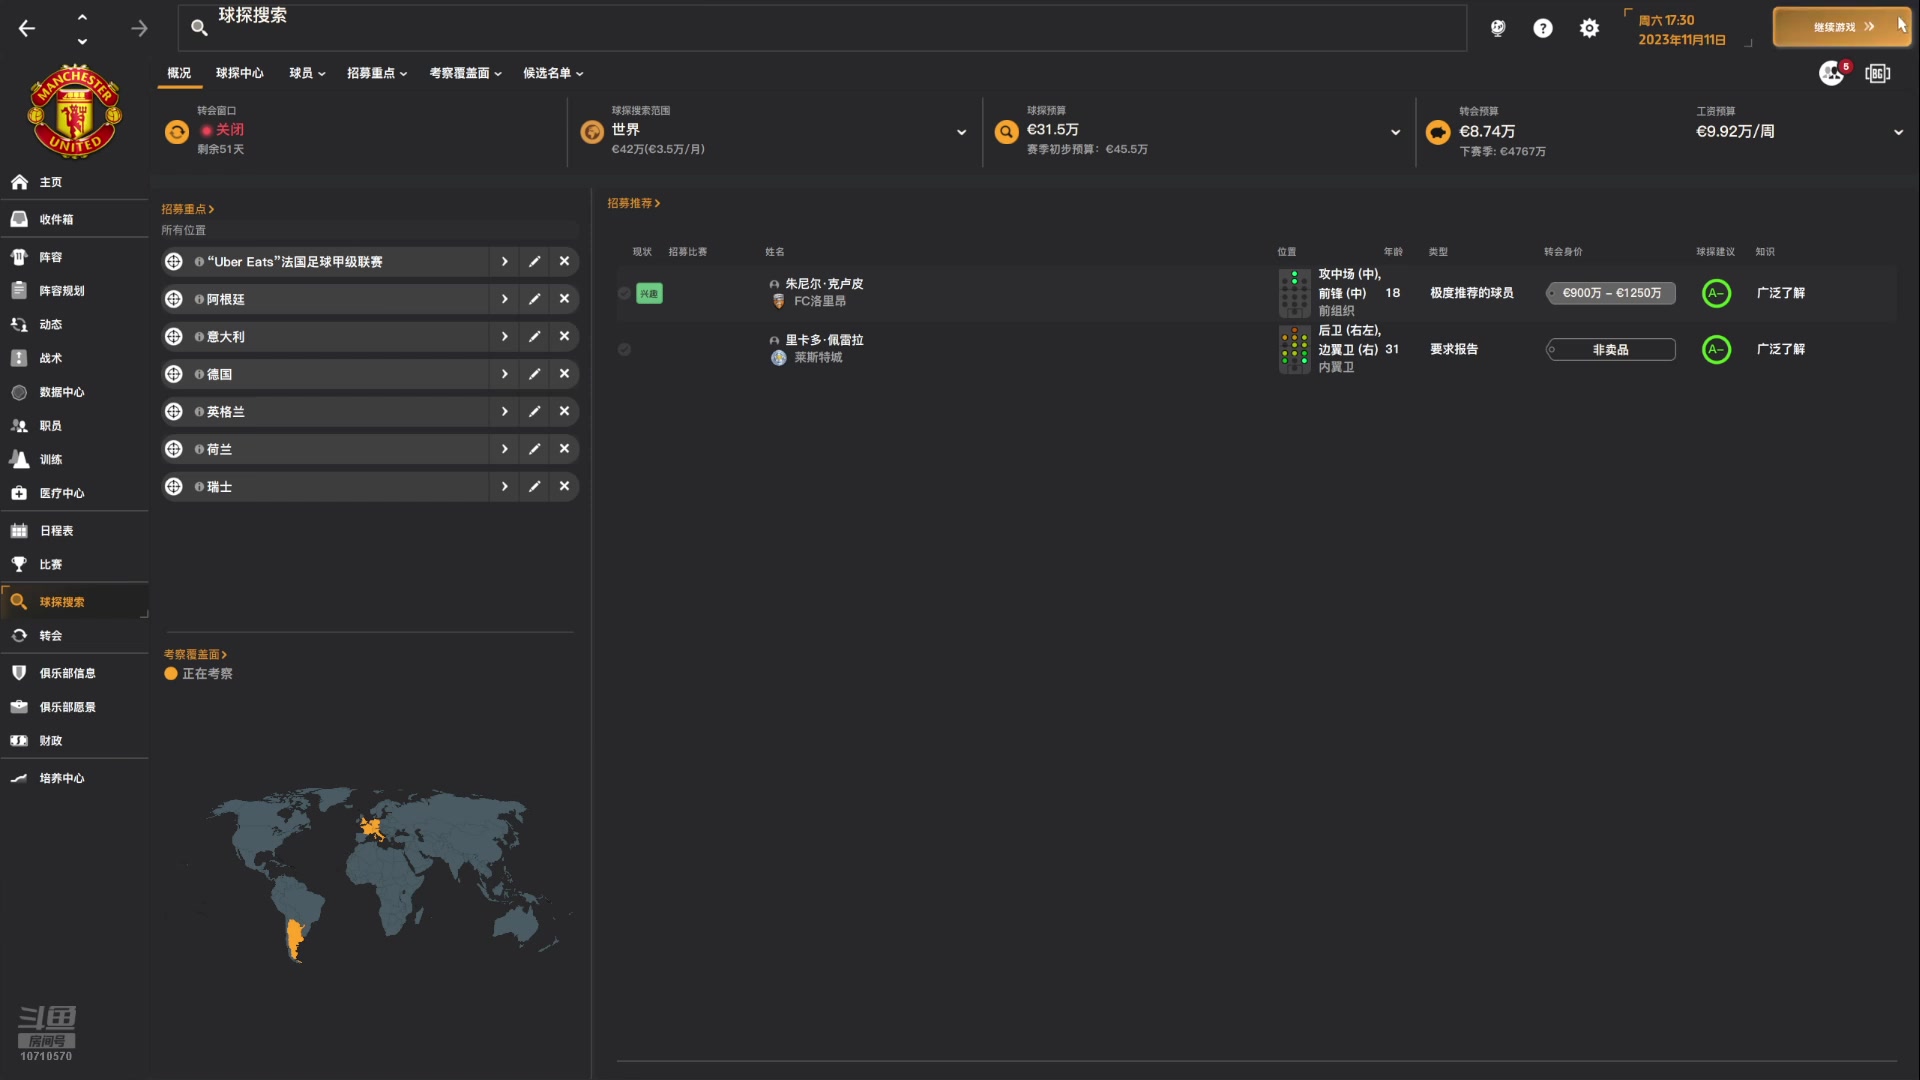Remove the 意大利 recruitment focus
Image resolution: width=1920 pixels, height=1080 pixels.
(x=564, y=336)
